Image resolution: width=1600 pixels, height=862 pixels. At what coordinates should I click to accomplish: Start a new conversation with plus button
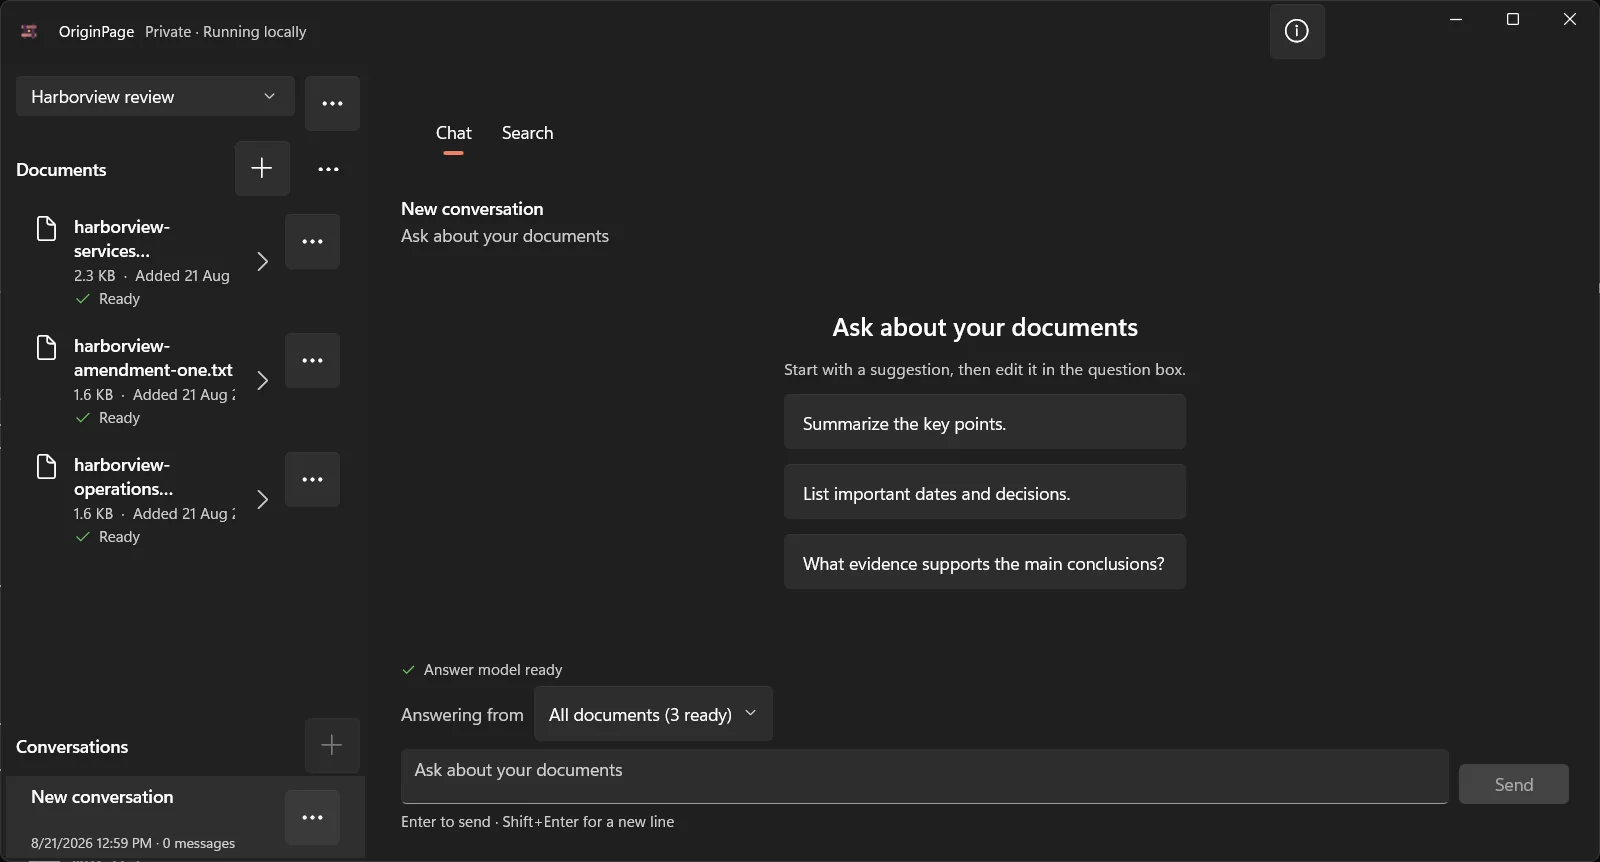coord(332,745)
